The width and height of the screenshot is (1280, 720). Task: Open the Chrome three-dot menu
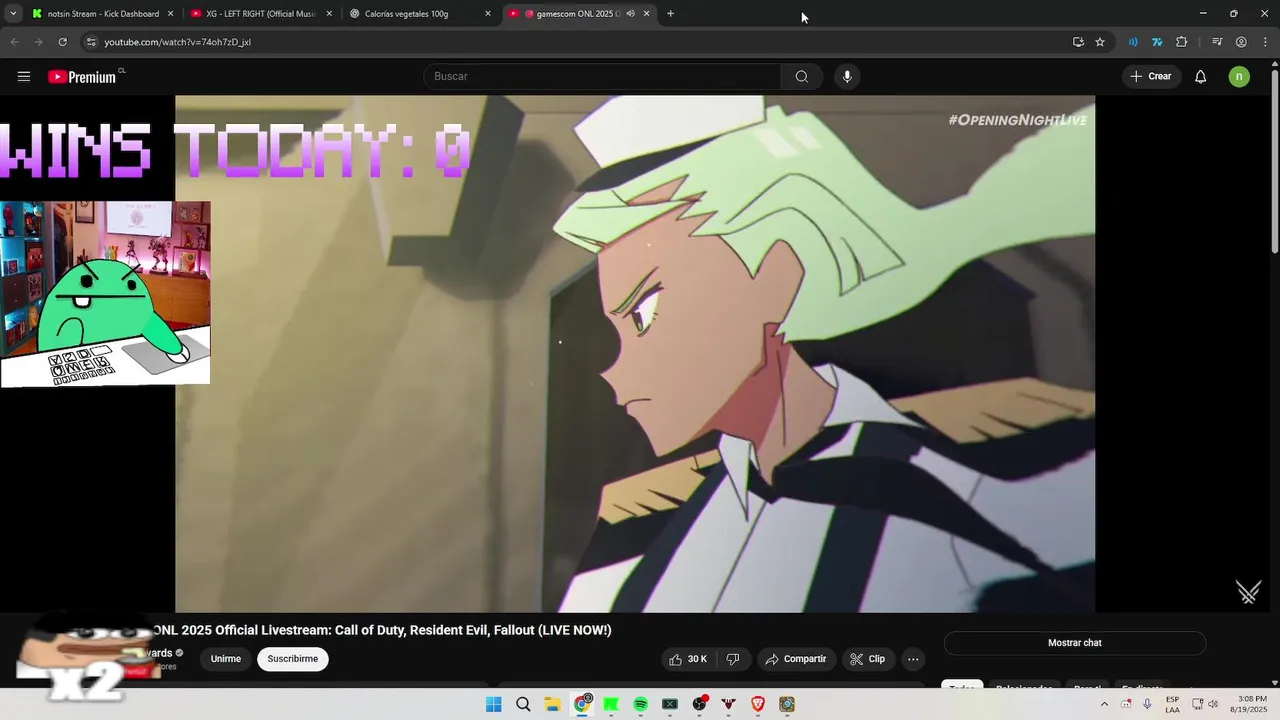[1265, 42]
